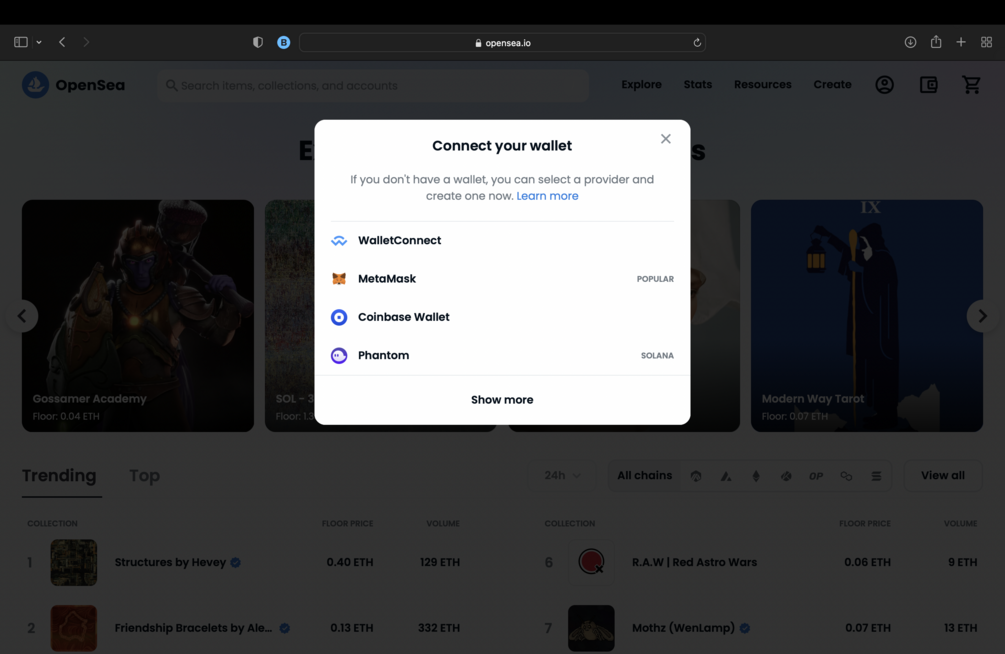1005x654 pixels.
Task: Open the Explore menu
Action: pyautogui.click(x=641, y=85)
